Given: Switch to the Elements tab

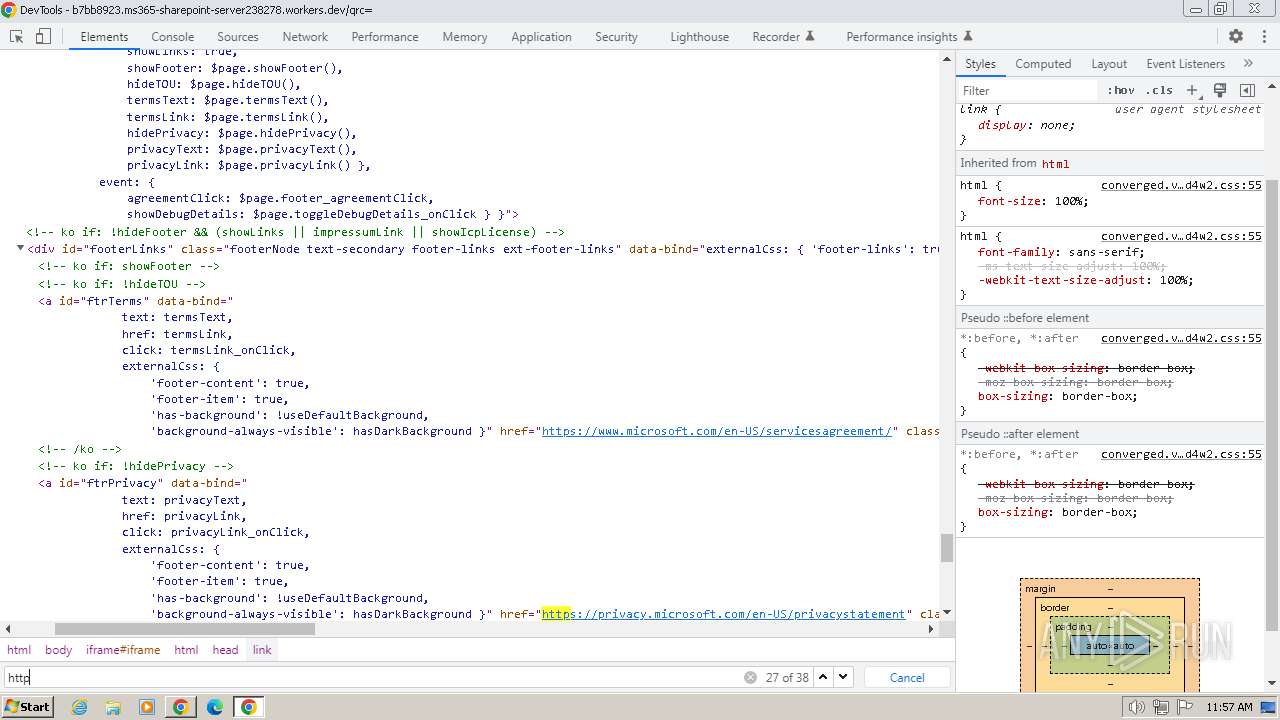Looking at the screenshot, I should click(x=104, y=36).
